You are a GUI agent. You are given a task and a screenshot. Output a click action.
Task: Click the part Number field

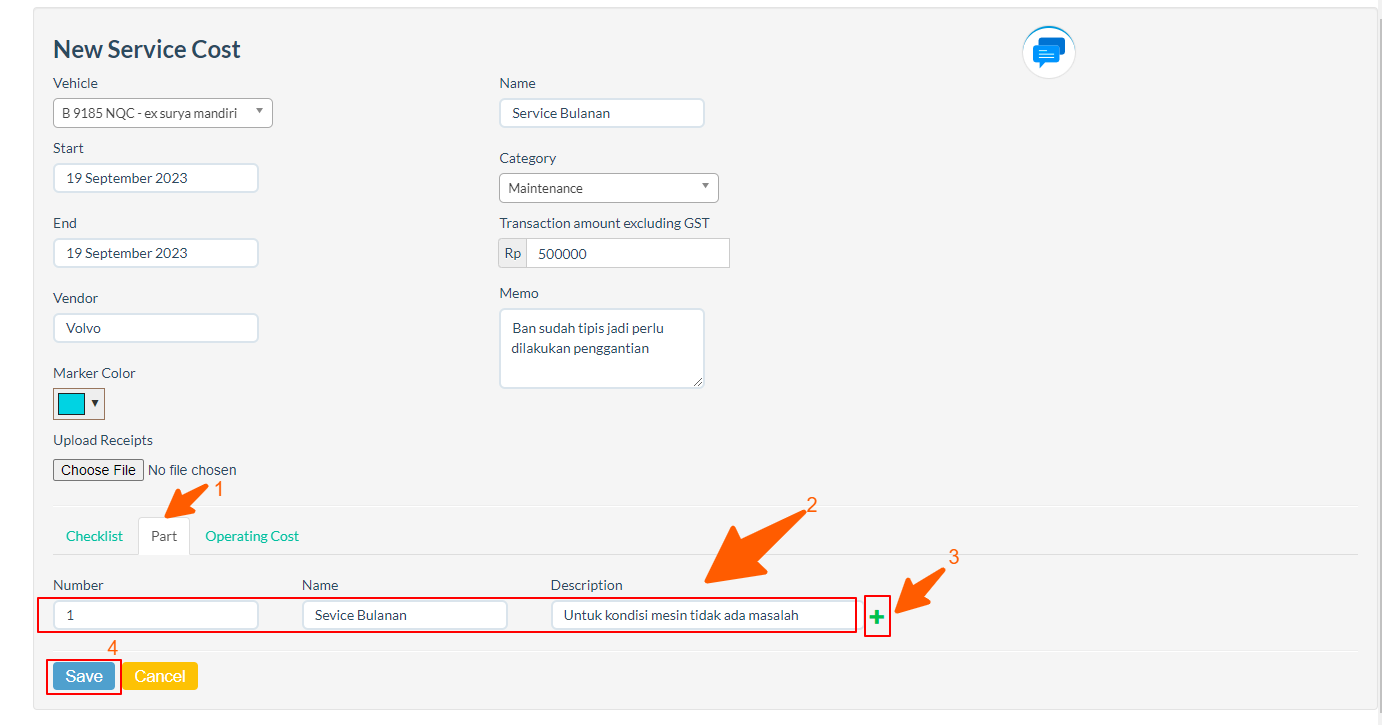point(156,615)
